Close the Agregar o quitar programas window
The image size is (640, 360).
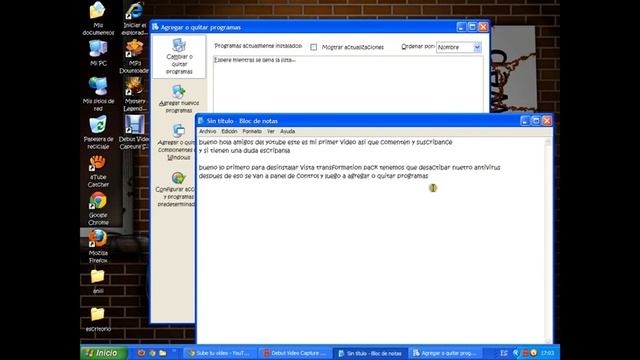coord(483,27)
